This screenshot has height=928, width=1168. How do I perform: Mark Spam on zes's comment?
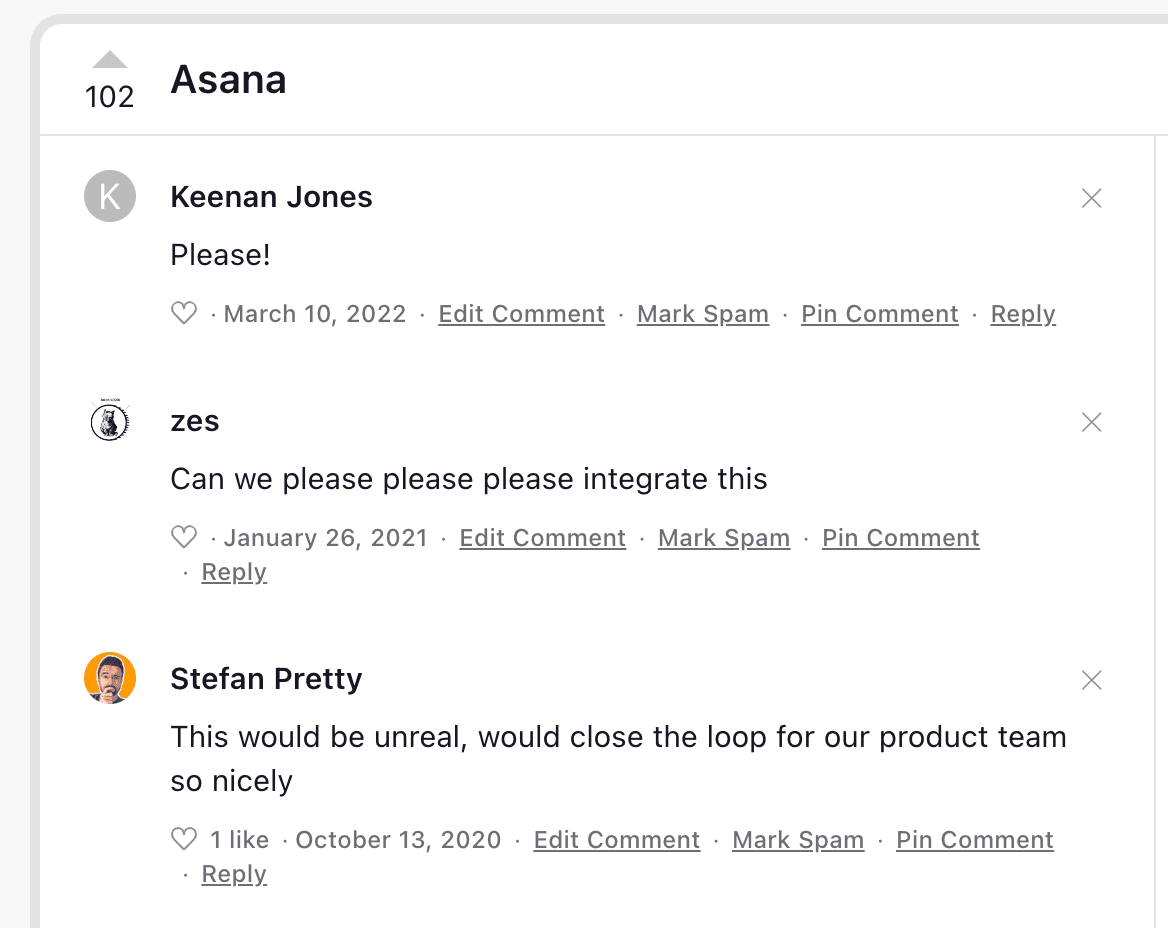(x=723, y=538)
